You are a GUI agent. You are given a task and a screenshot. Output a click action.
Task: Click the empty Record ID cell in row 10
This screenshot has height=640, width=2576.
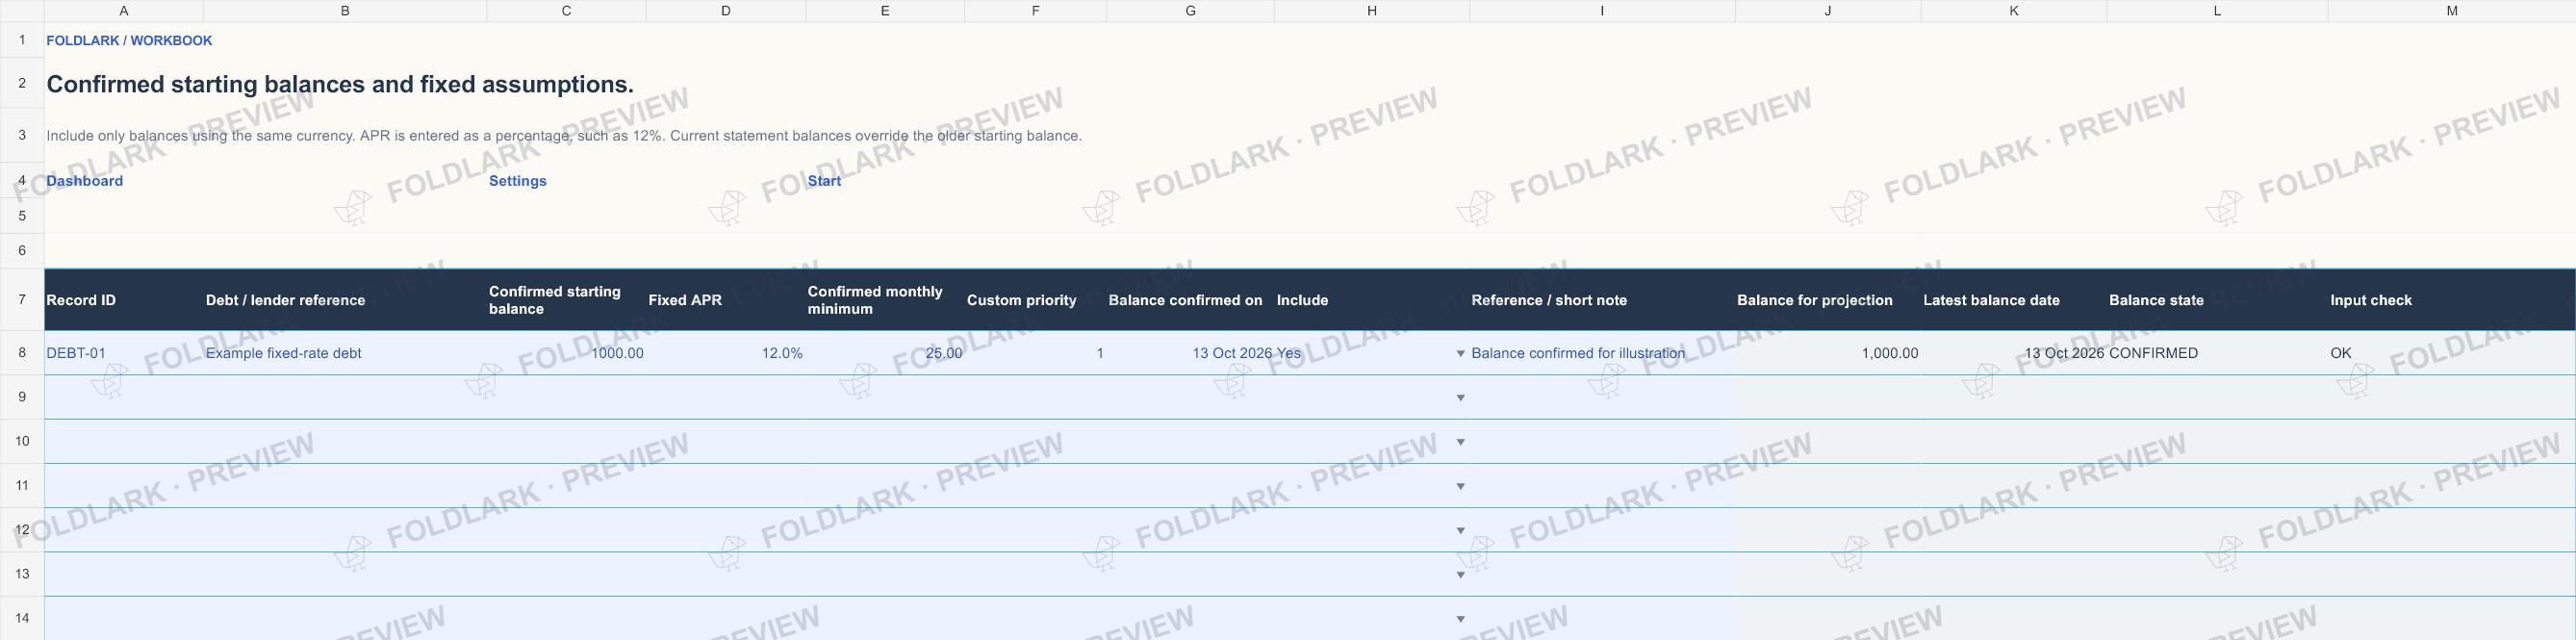click(124, 441)
